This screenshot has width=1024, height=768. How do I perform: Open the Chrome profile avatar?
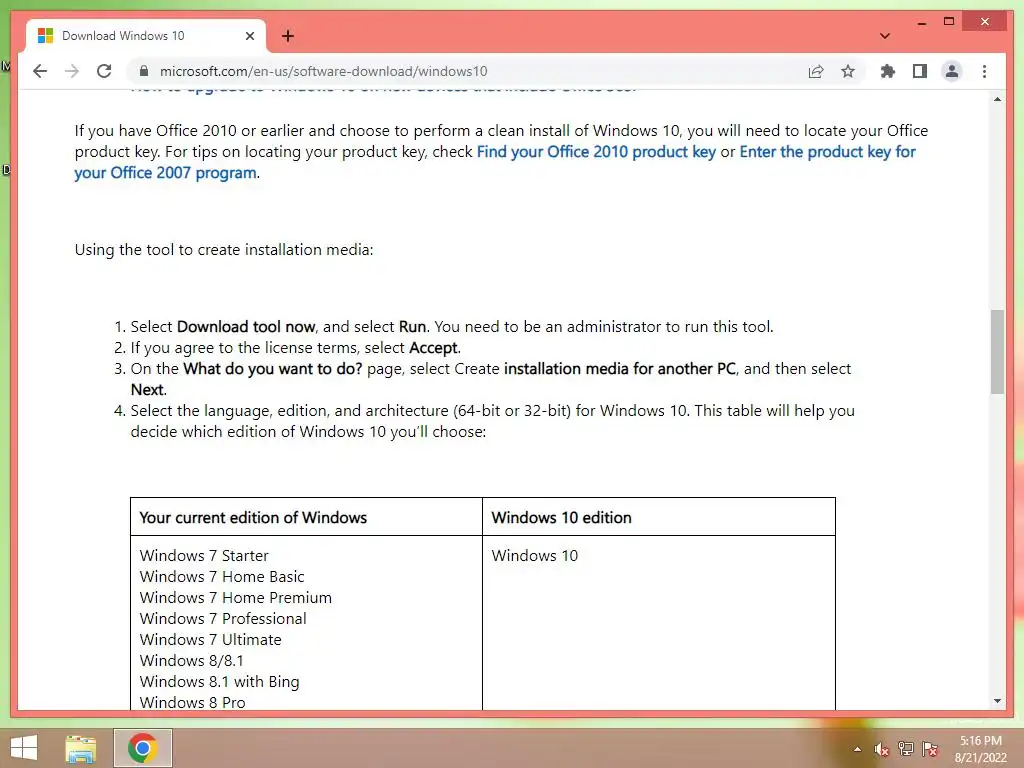tap(952, 71)
